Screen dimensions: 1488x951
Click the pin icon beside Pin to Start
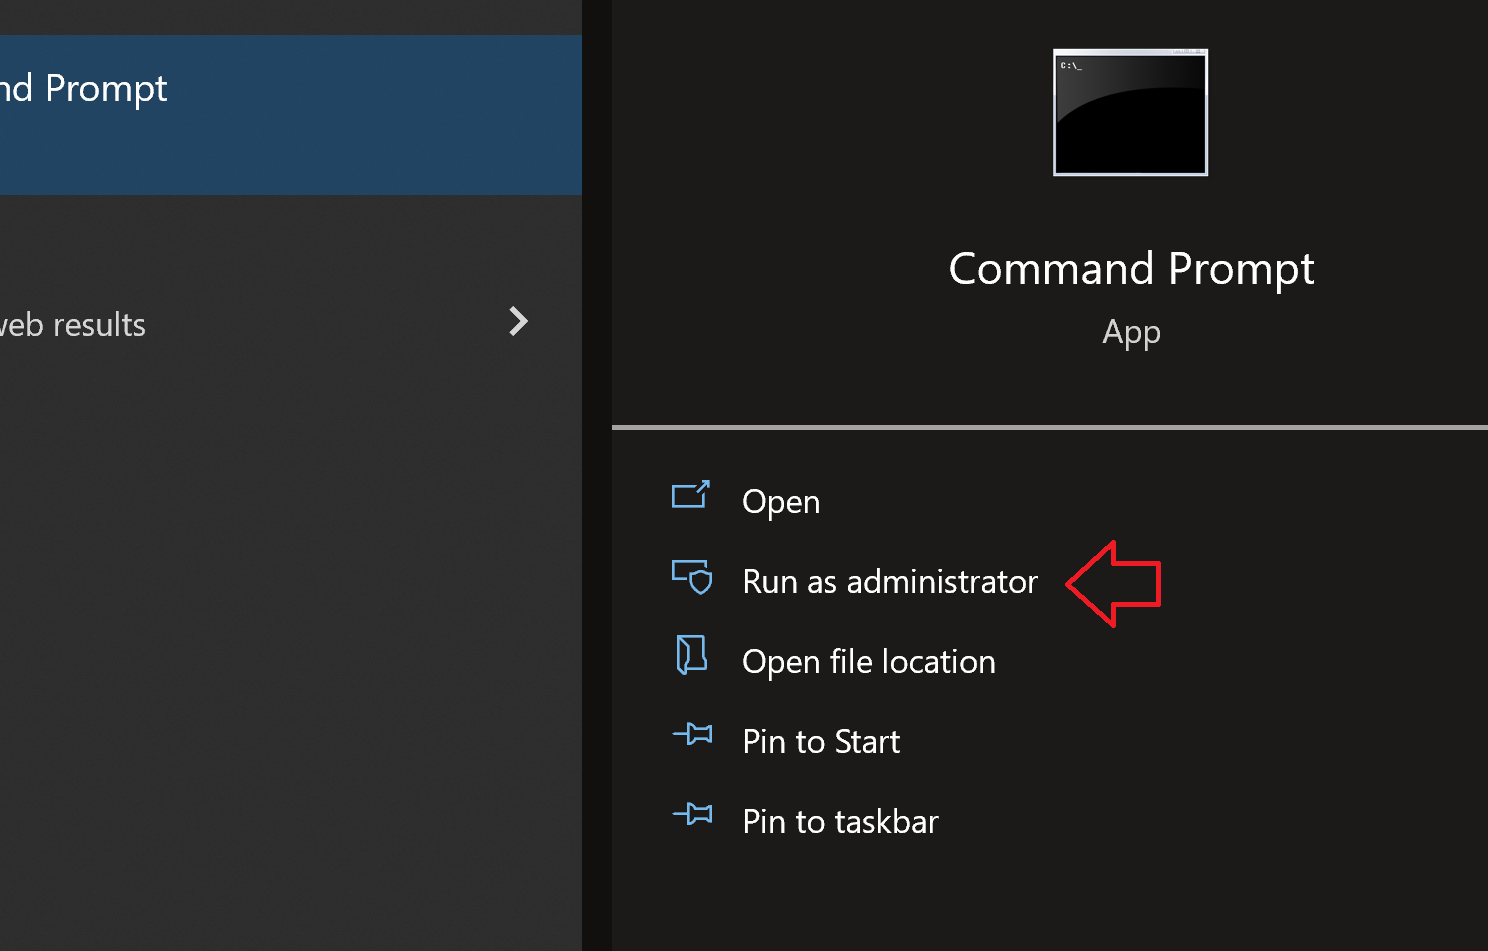(692, 735)
